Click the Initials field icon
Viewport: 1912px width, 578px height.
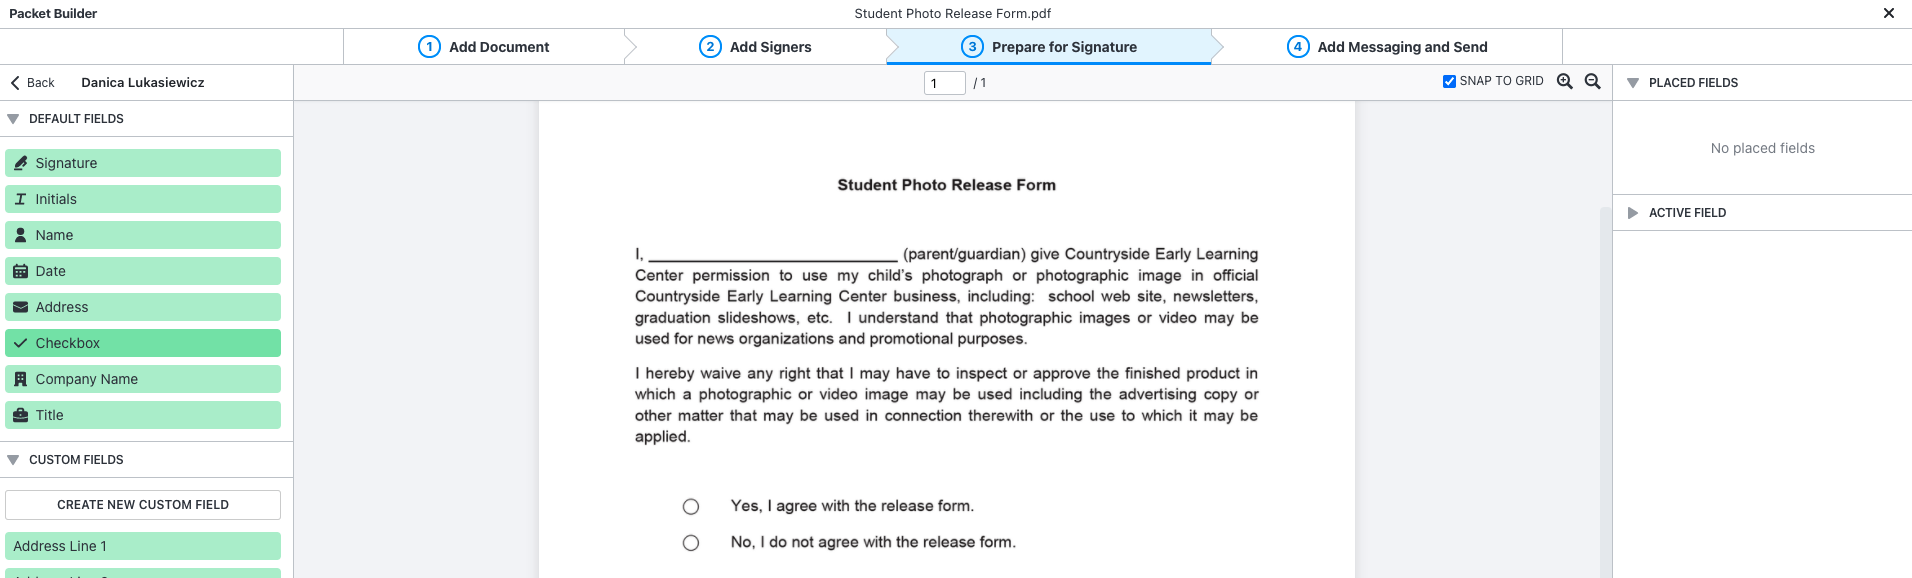click(x=20, y=199)
